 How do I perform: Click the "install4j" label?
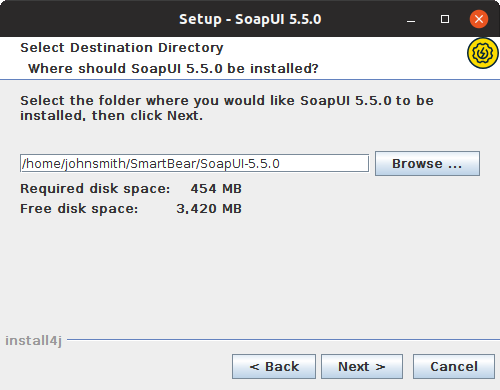pyautogui.click(x=33, y=341)
